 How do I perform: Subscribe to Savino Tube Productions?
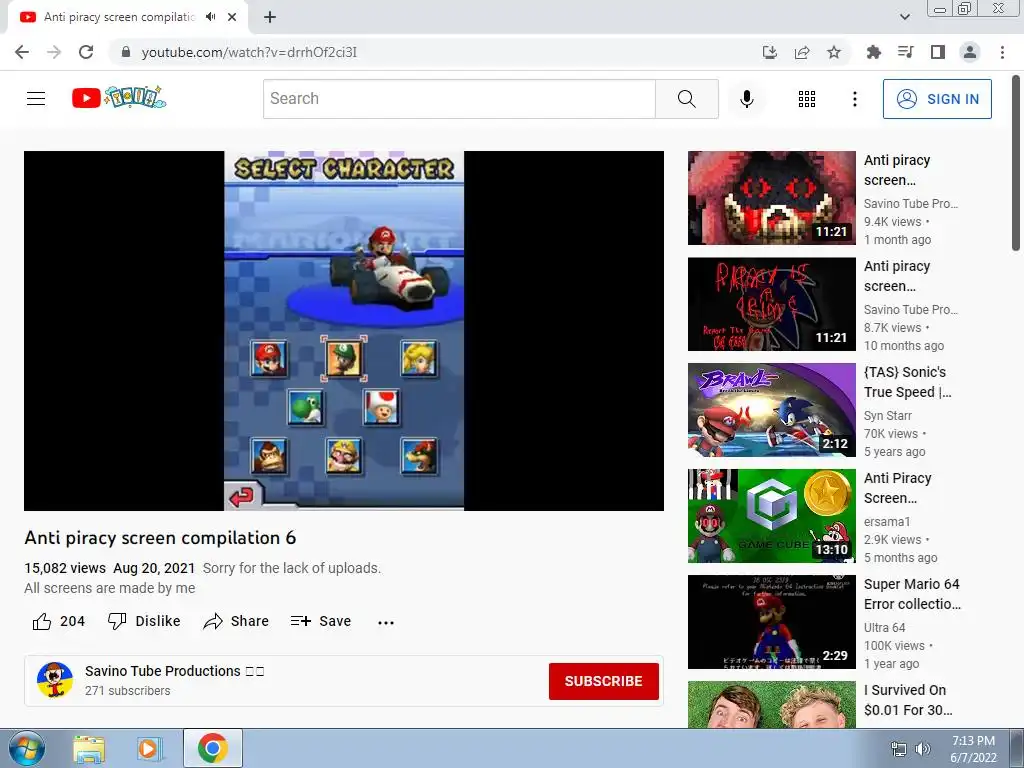(603, 681)
